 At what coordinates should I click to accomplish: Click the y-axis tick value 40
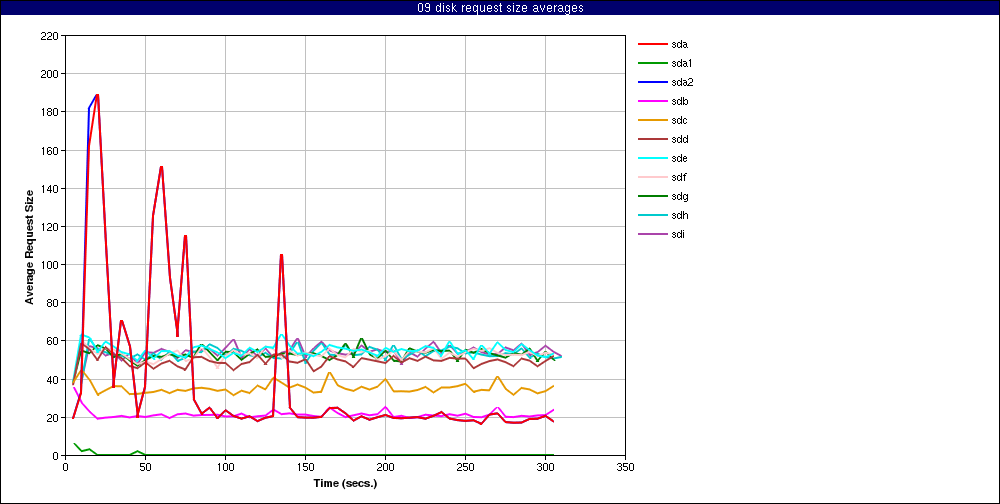point(53,380)
